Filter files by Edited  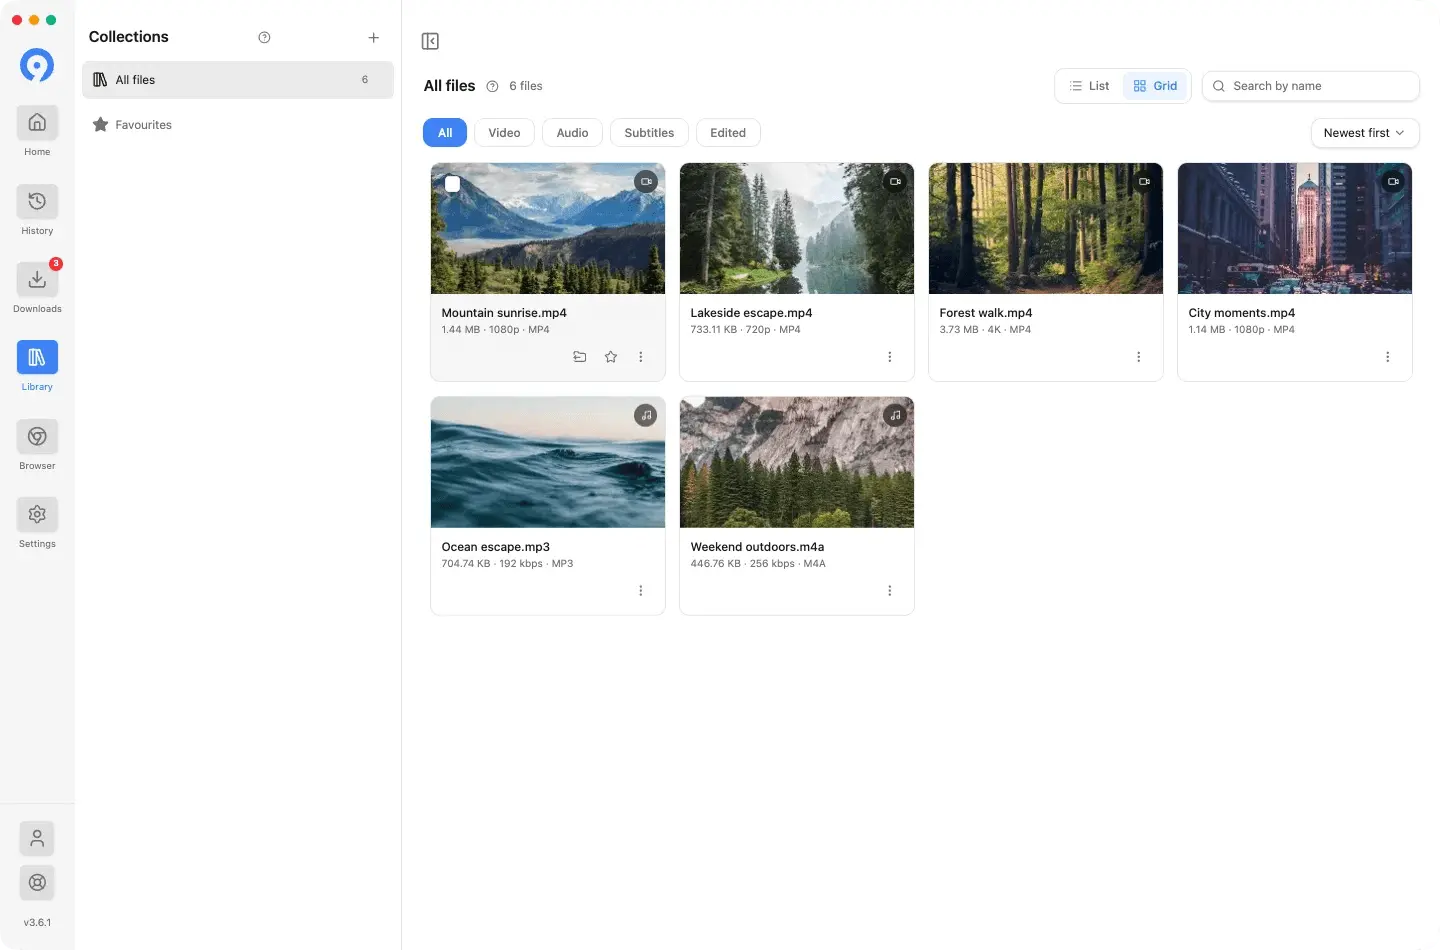[x=728, y=133]
